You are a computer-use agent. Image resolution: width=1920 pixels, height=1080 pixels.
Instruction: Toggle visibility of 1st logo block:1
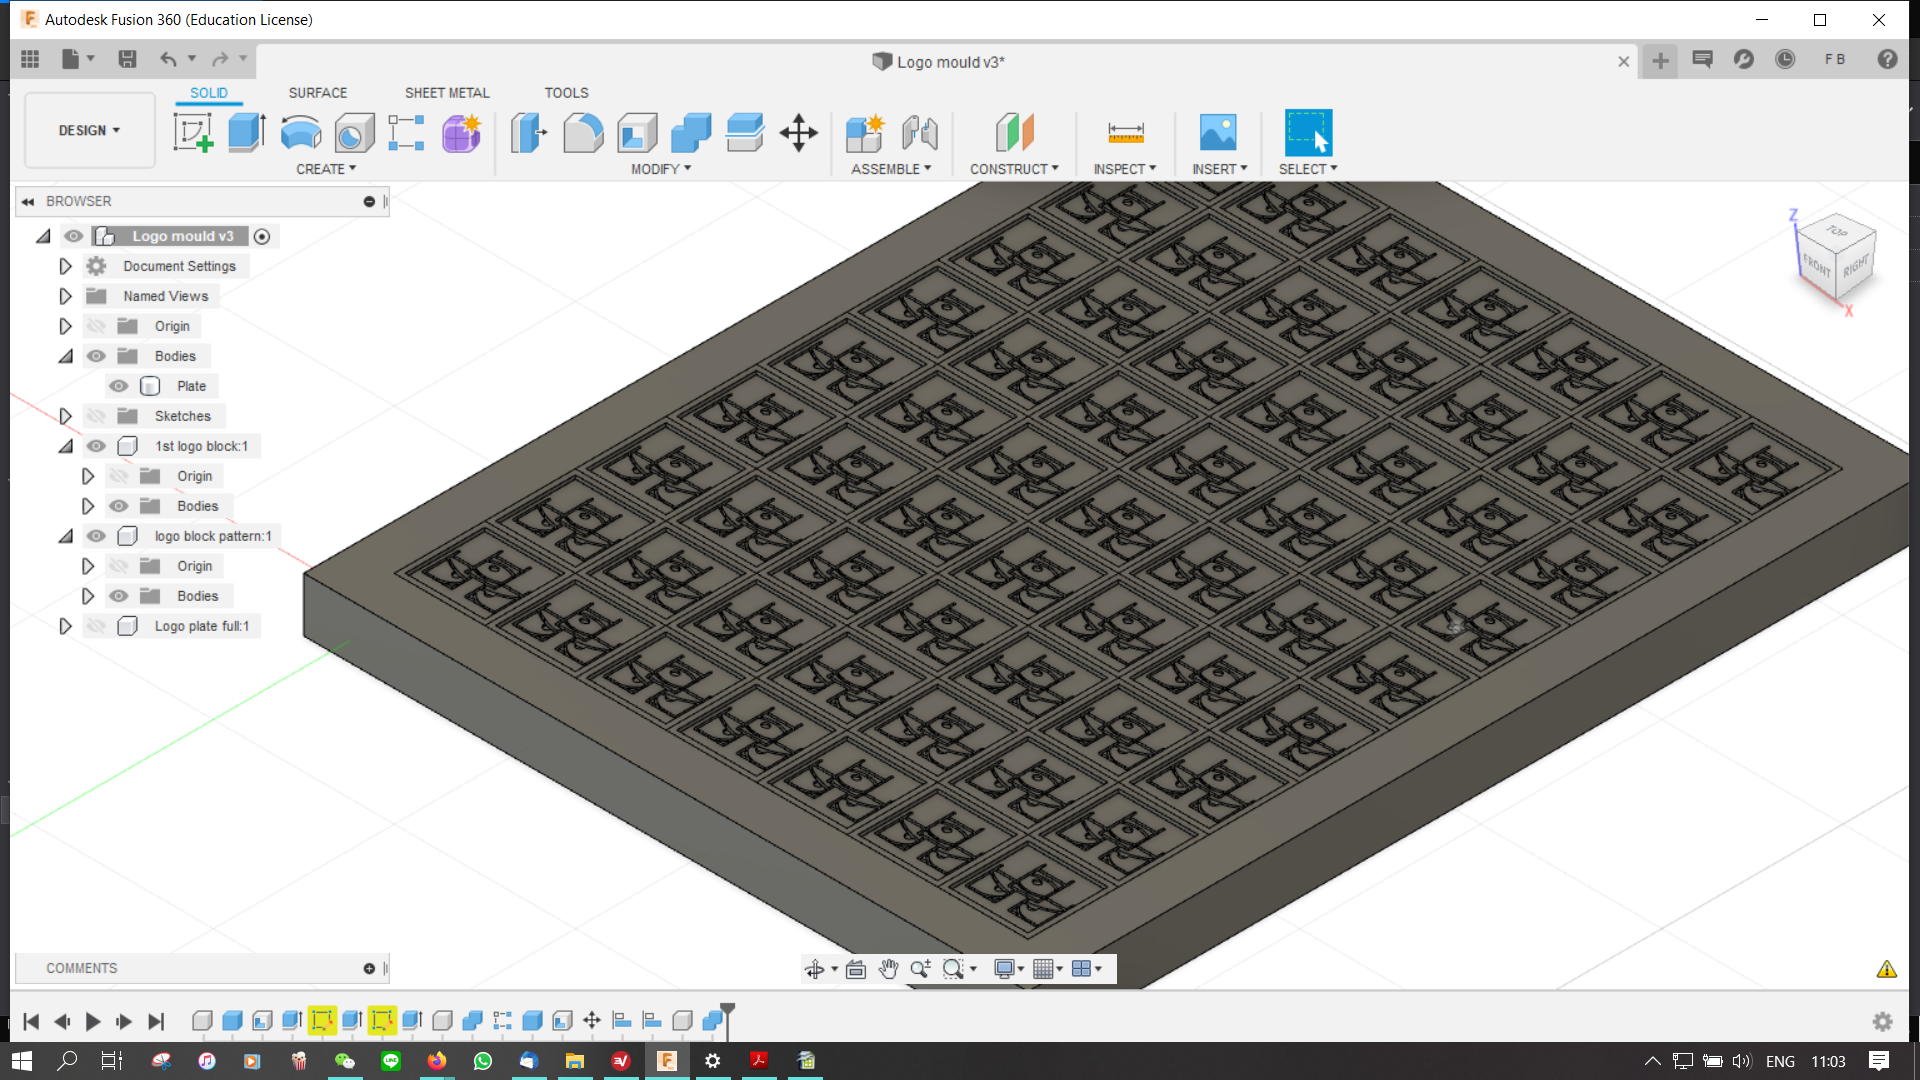96,446
